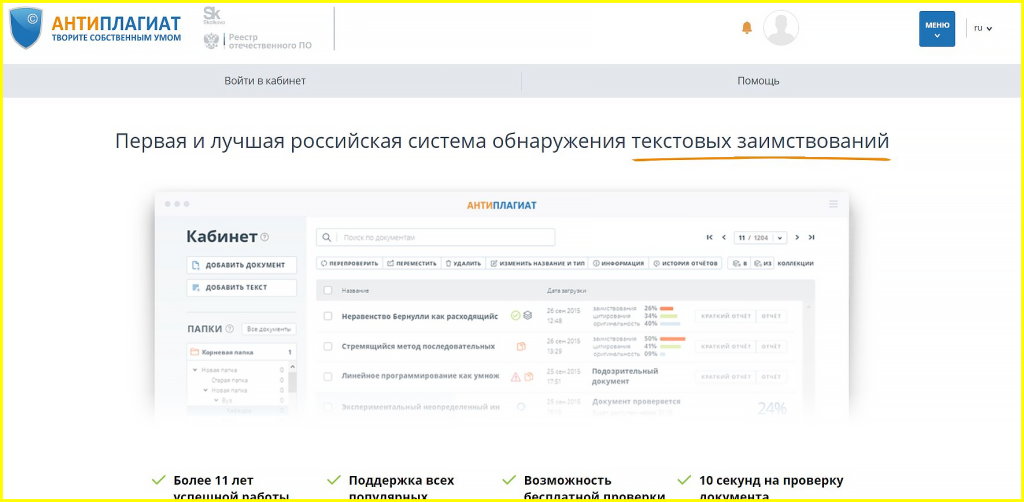Click the red warning triangle in Линейное программирование row
This screenshot has width=1024, height=502.
(x=515, y=377)
